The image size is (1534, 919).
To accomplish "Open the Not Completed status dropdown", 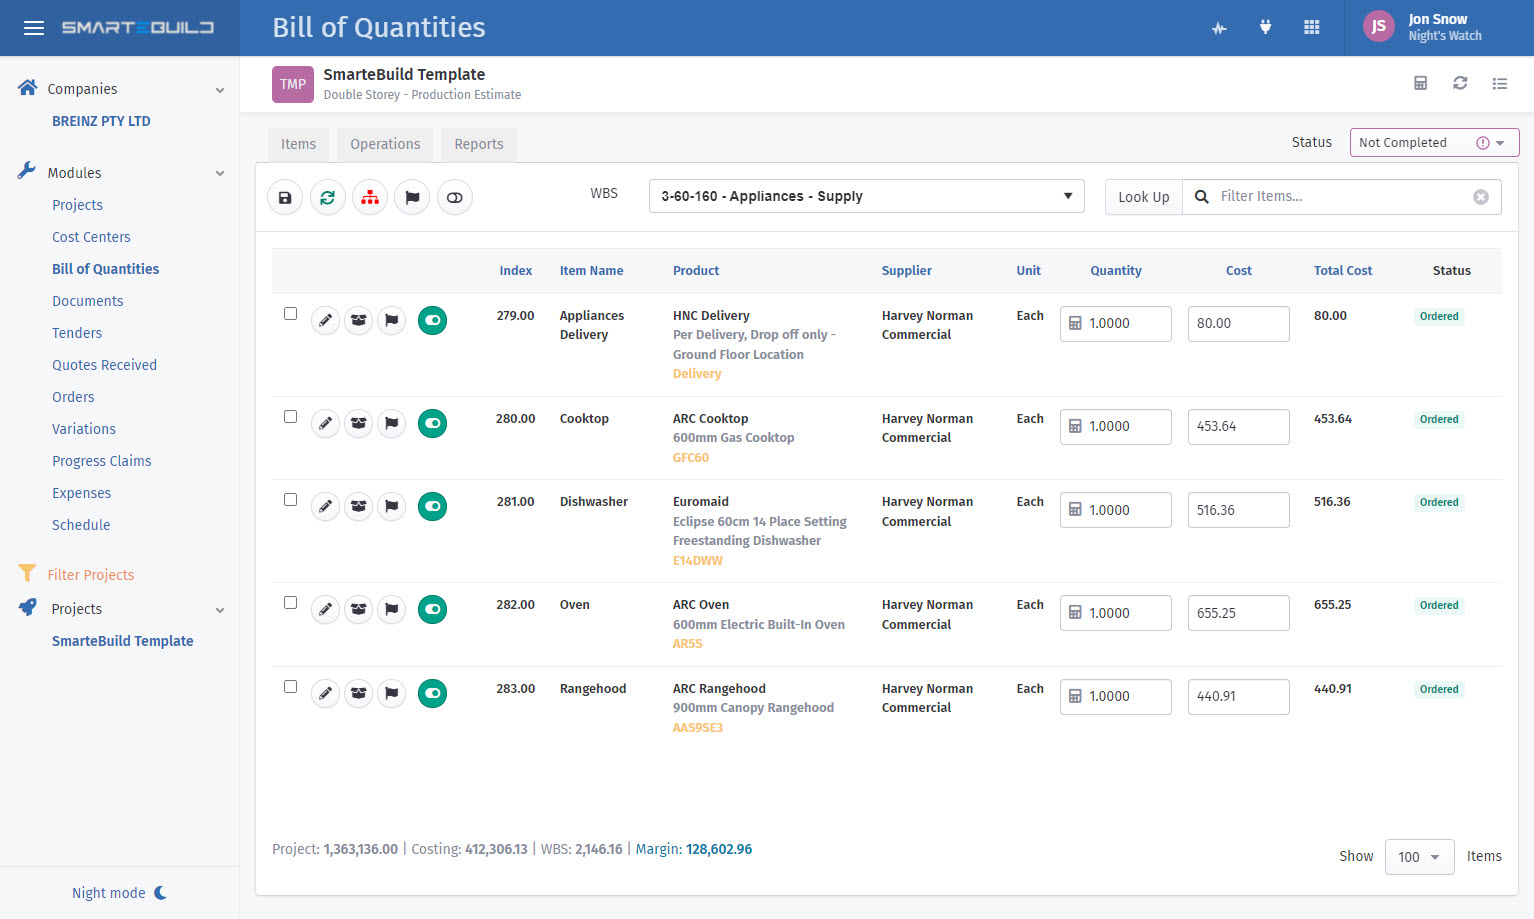I will pos(1433,143).
